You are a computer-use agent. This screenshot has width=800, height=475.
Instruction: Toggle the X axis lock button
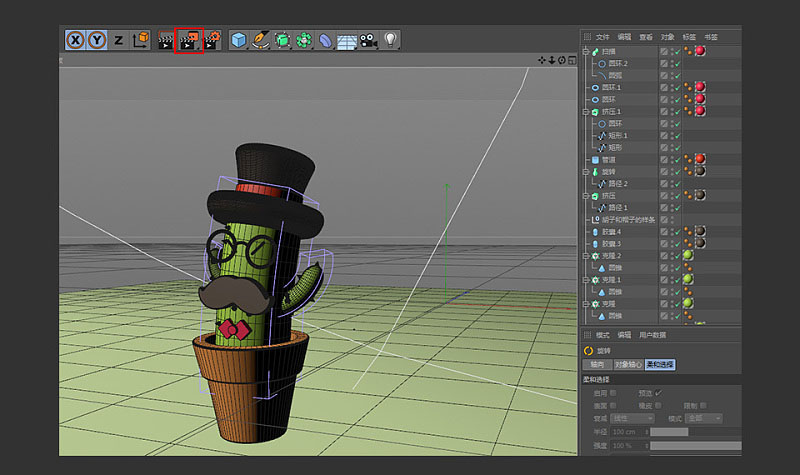(75, 40)
